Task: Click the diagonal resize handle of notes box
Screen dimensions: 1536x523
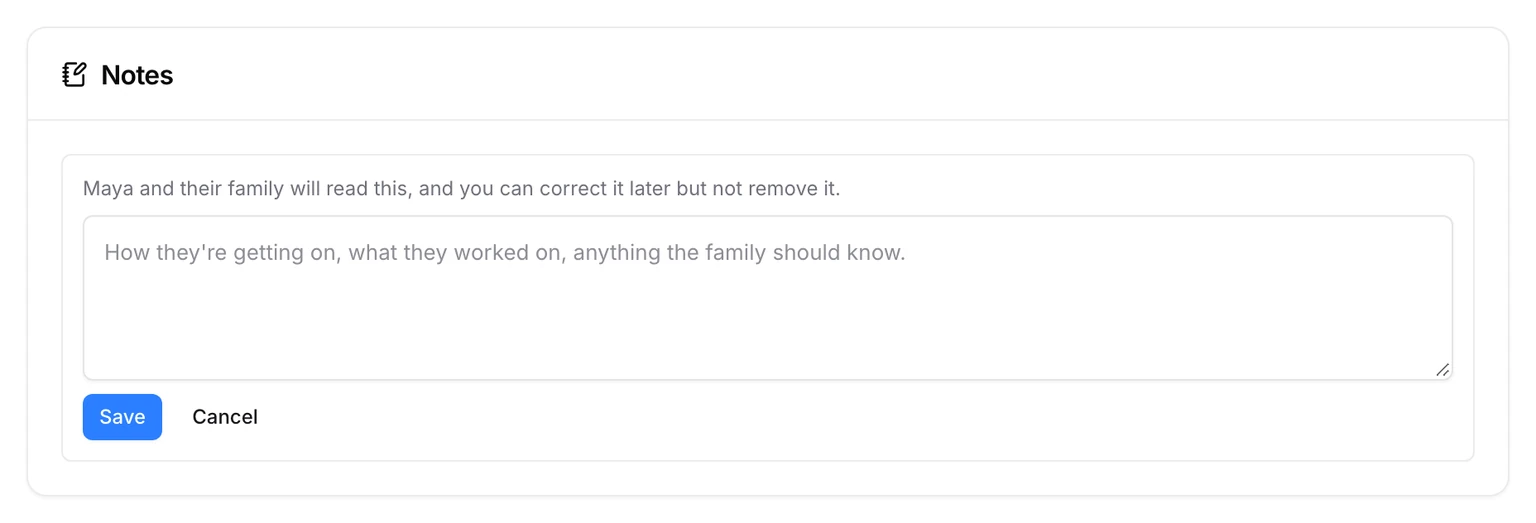Action: 1442,370
